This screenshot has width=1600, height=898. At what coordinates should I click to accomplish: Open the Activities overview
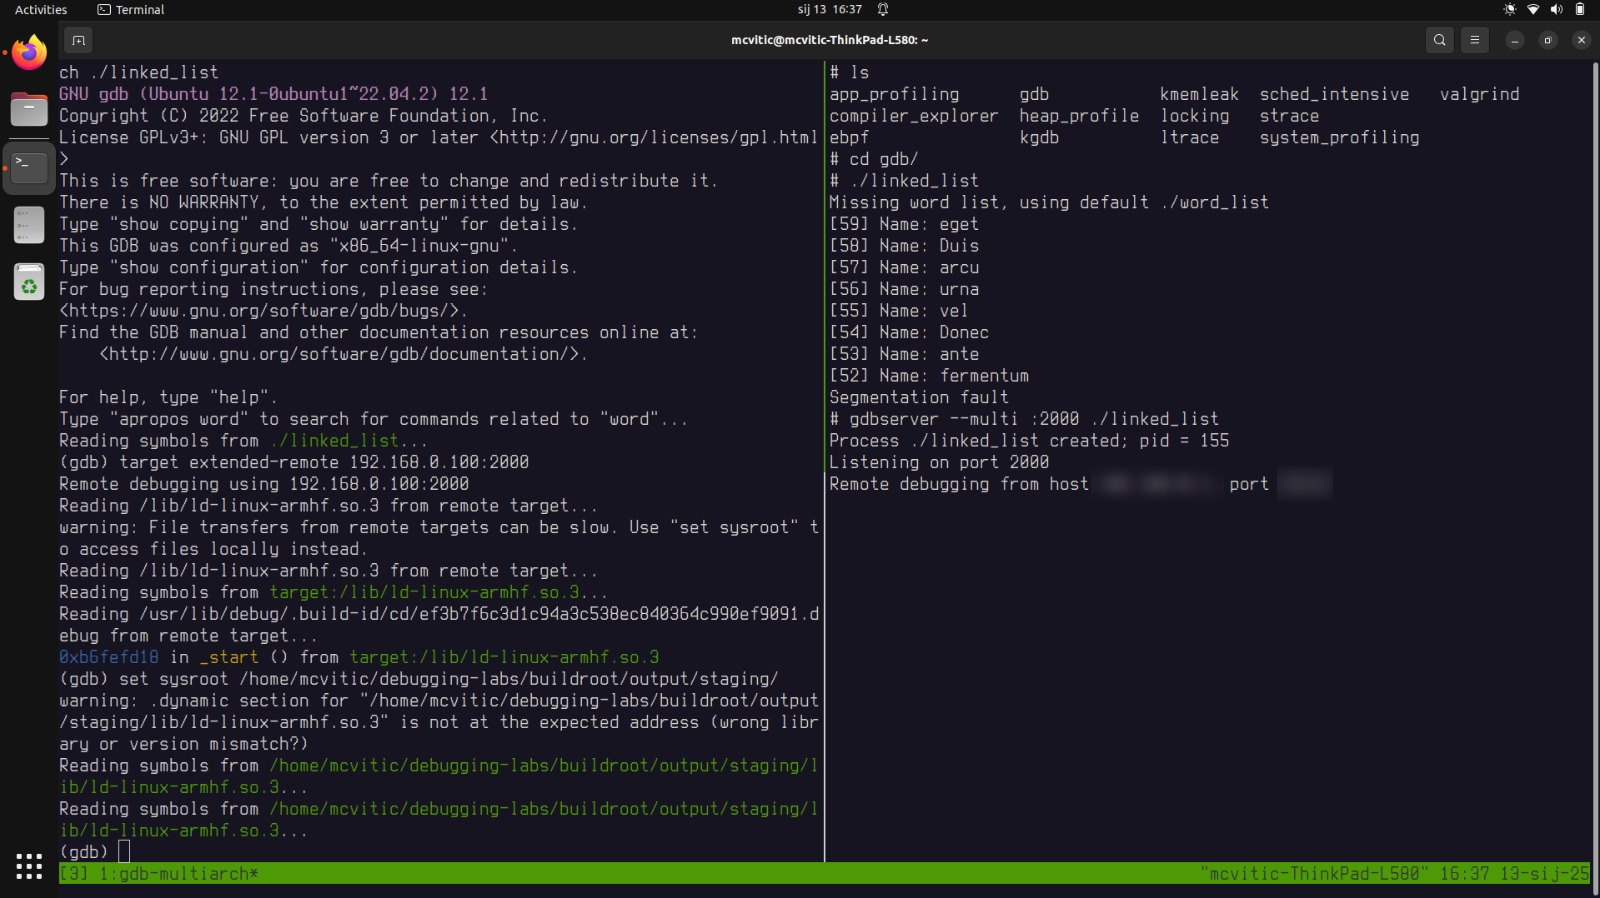tap(41, 10)
